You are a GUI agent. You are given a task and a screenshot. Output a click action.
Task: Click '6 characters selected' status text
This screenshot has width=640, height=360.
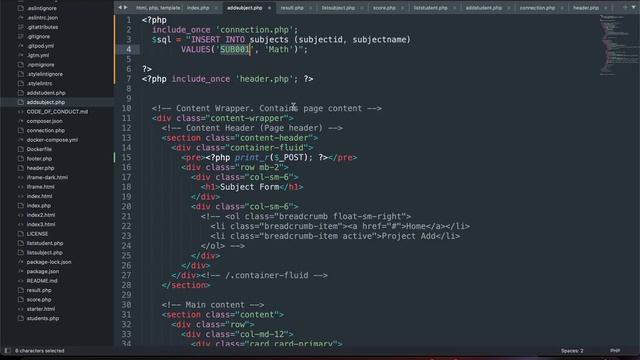[x=40, y=351]
